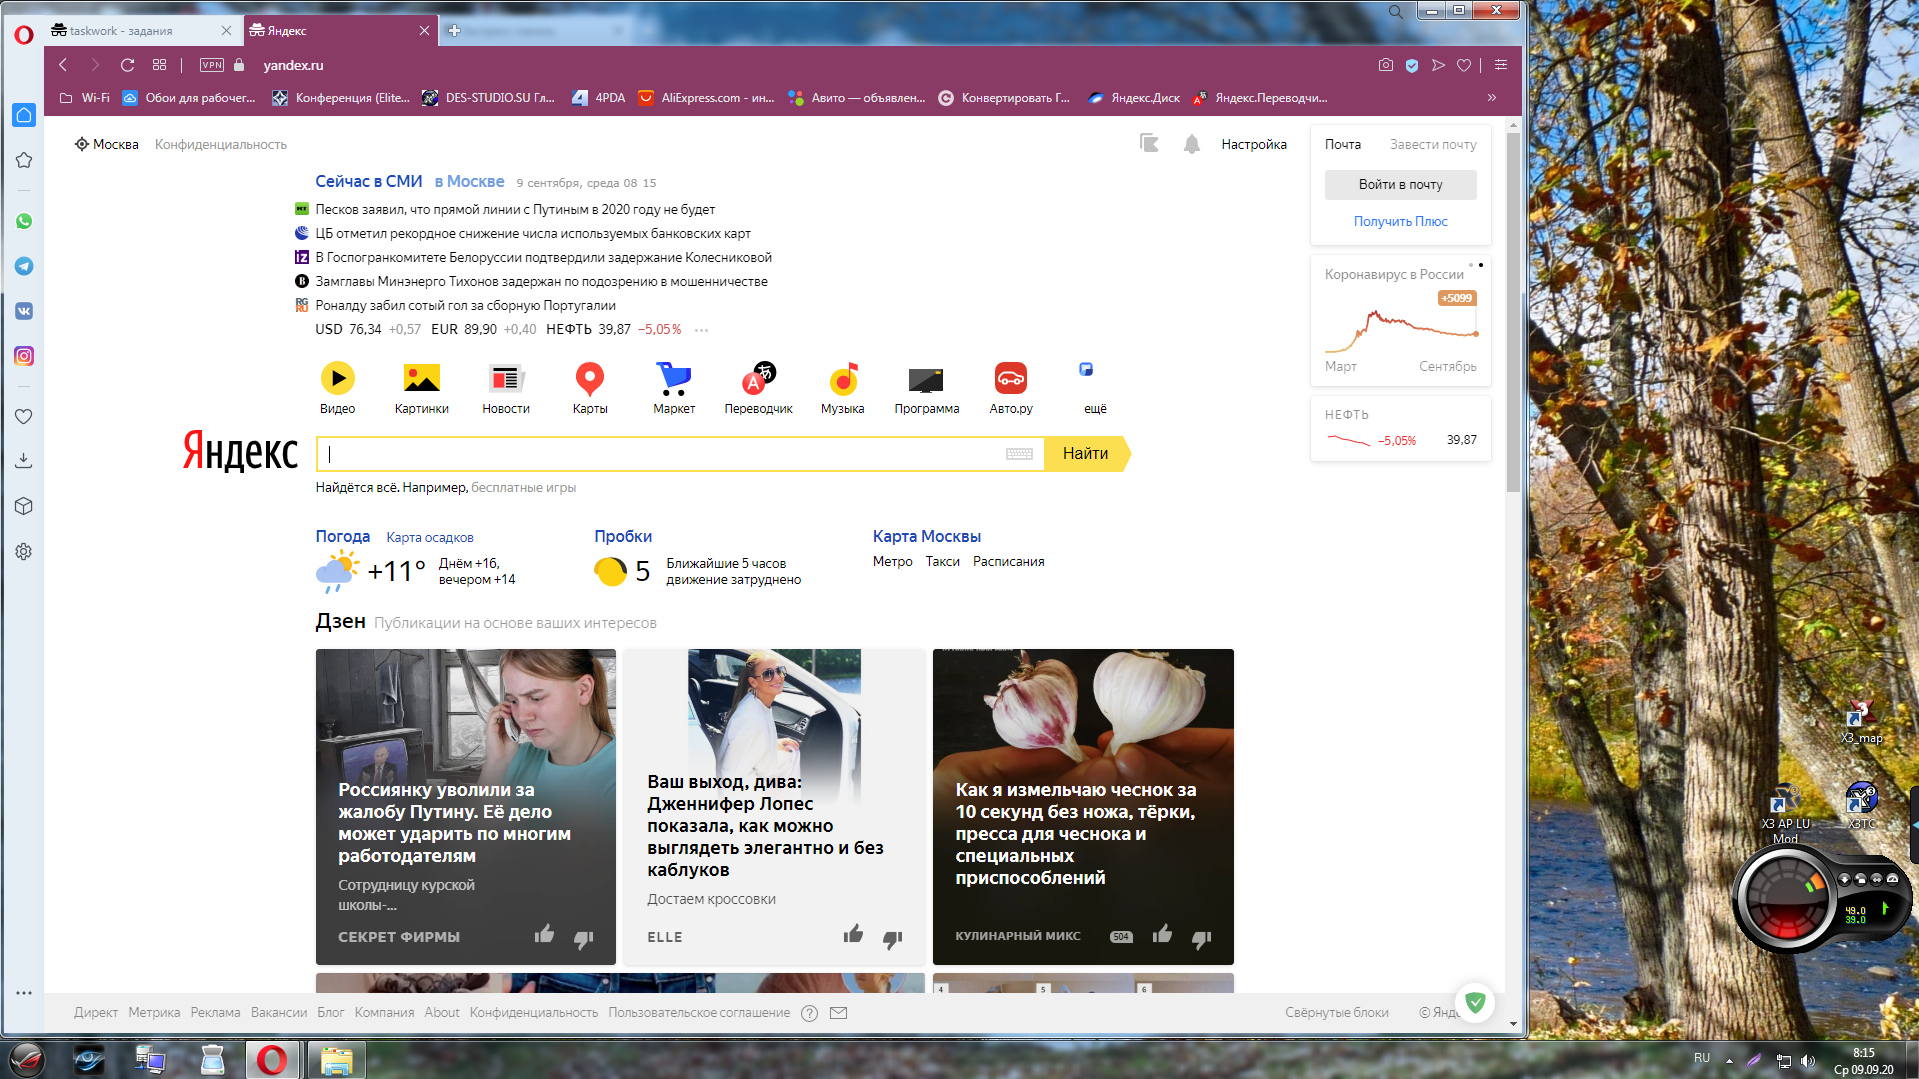The image size is (1919, 1079).
Task: Click the Найти search button
Action: point(1086,454)
